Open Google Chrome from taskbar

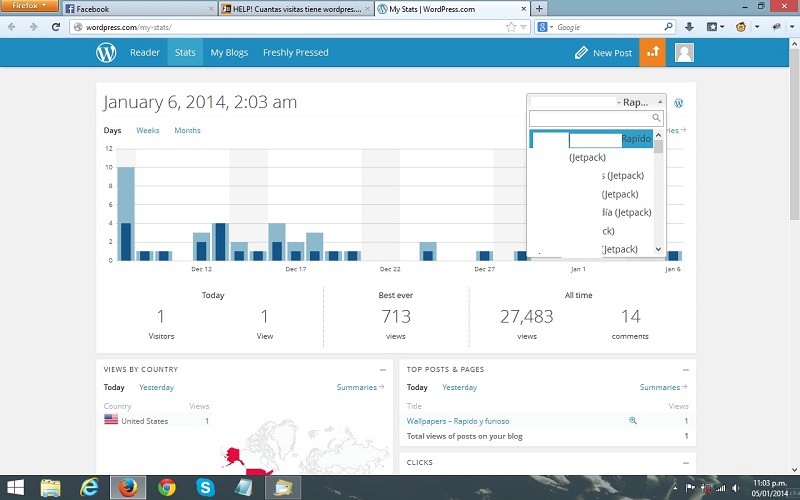point(166,488)
